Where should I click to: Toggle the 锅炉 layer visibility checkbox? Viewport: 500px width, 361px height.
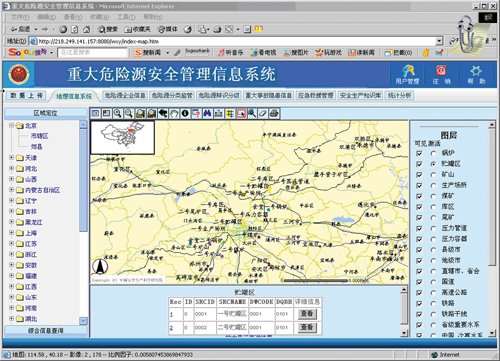pyautogui.click(x=419, y=153)
